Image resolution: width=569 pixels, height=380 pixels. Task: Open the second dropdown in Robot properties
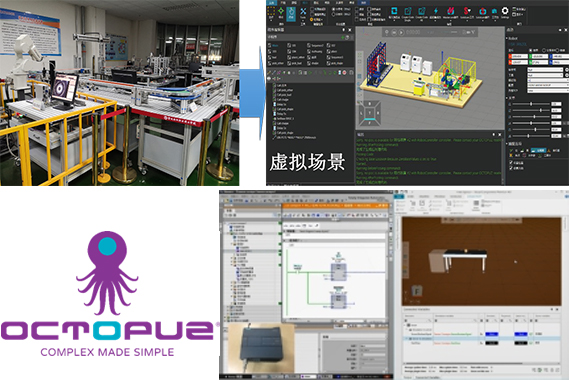pos(545,75)
